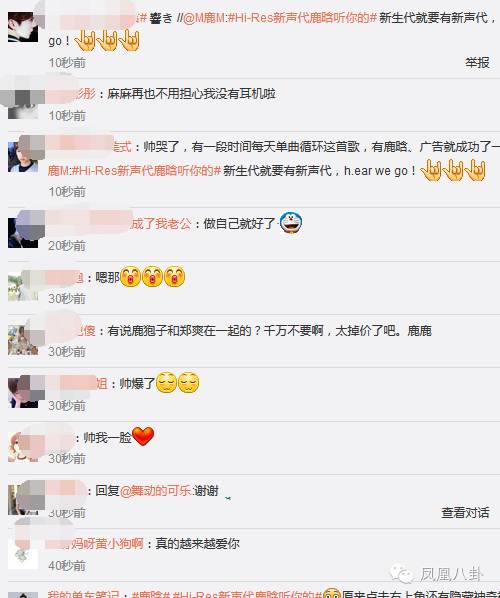
Task: Open 查看对话 conversation view
Action: (x=465, y=513)
